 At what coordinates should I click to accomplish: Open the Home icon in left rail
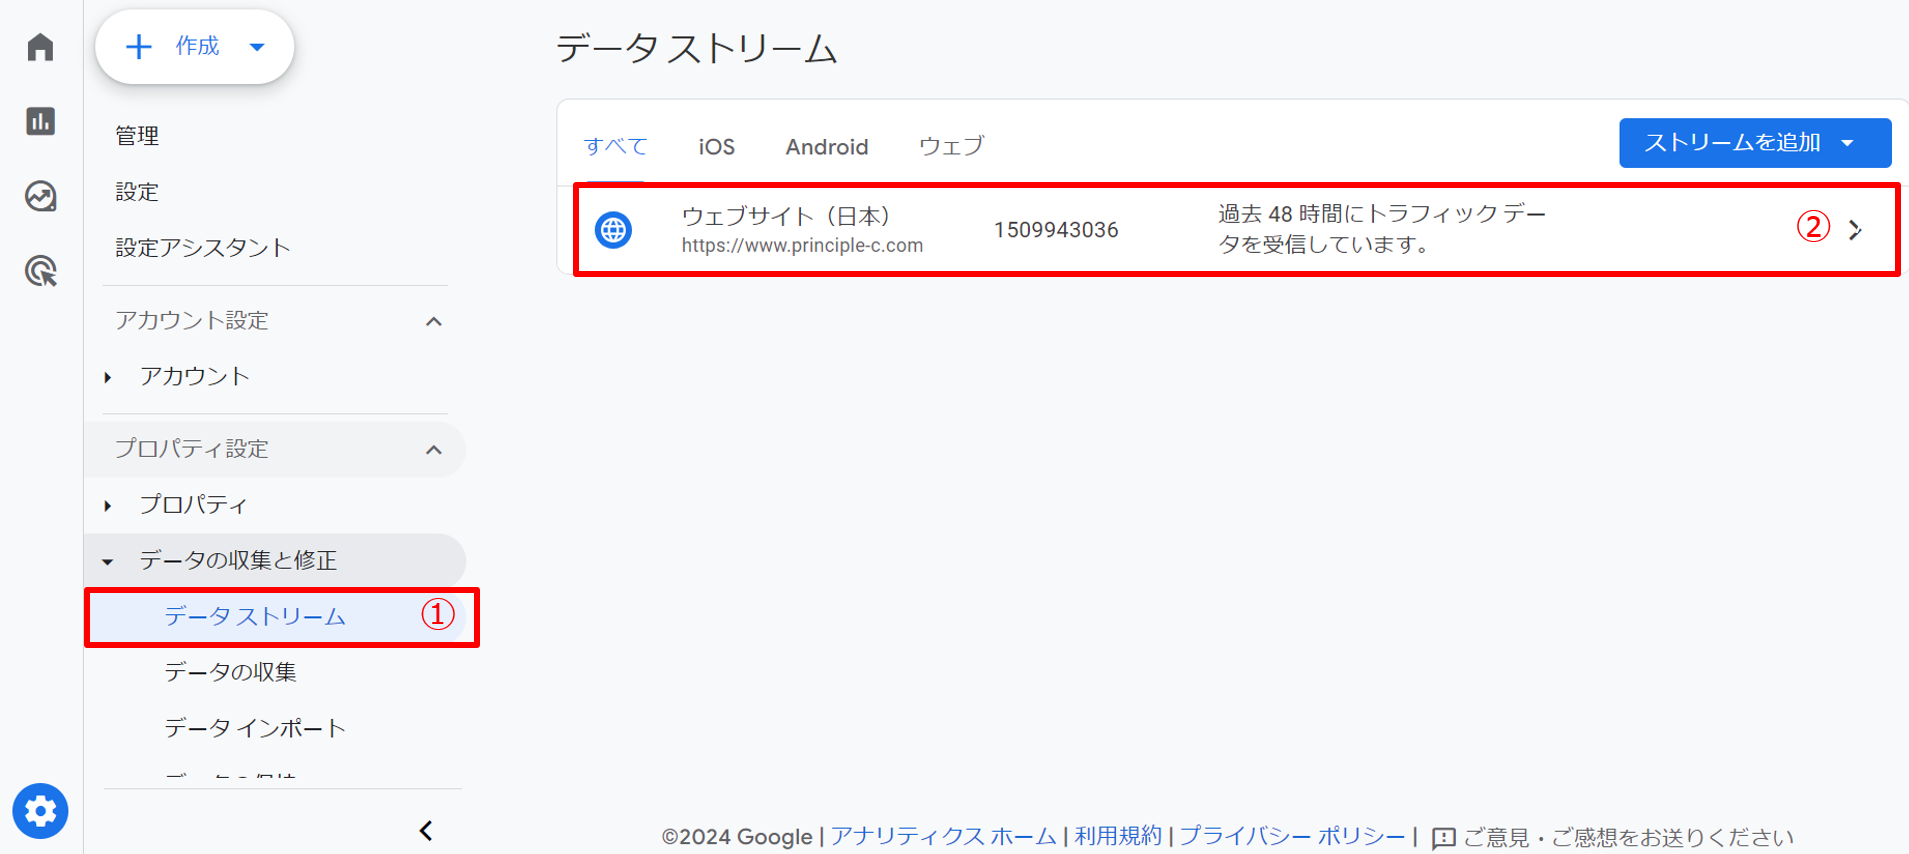point(40,47)
